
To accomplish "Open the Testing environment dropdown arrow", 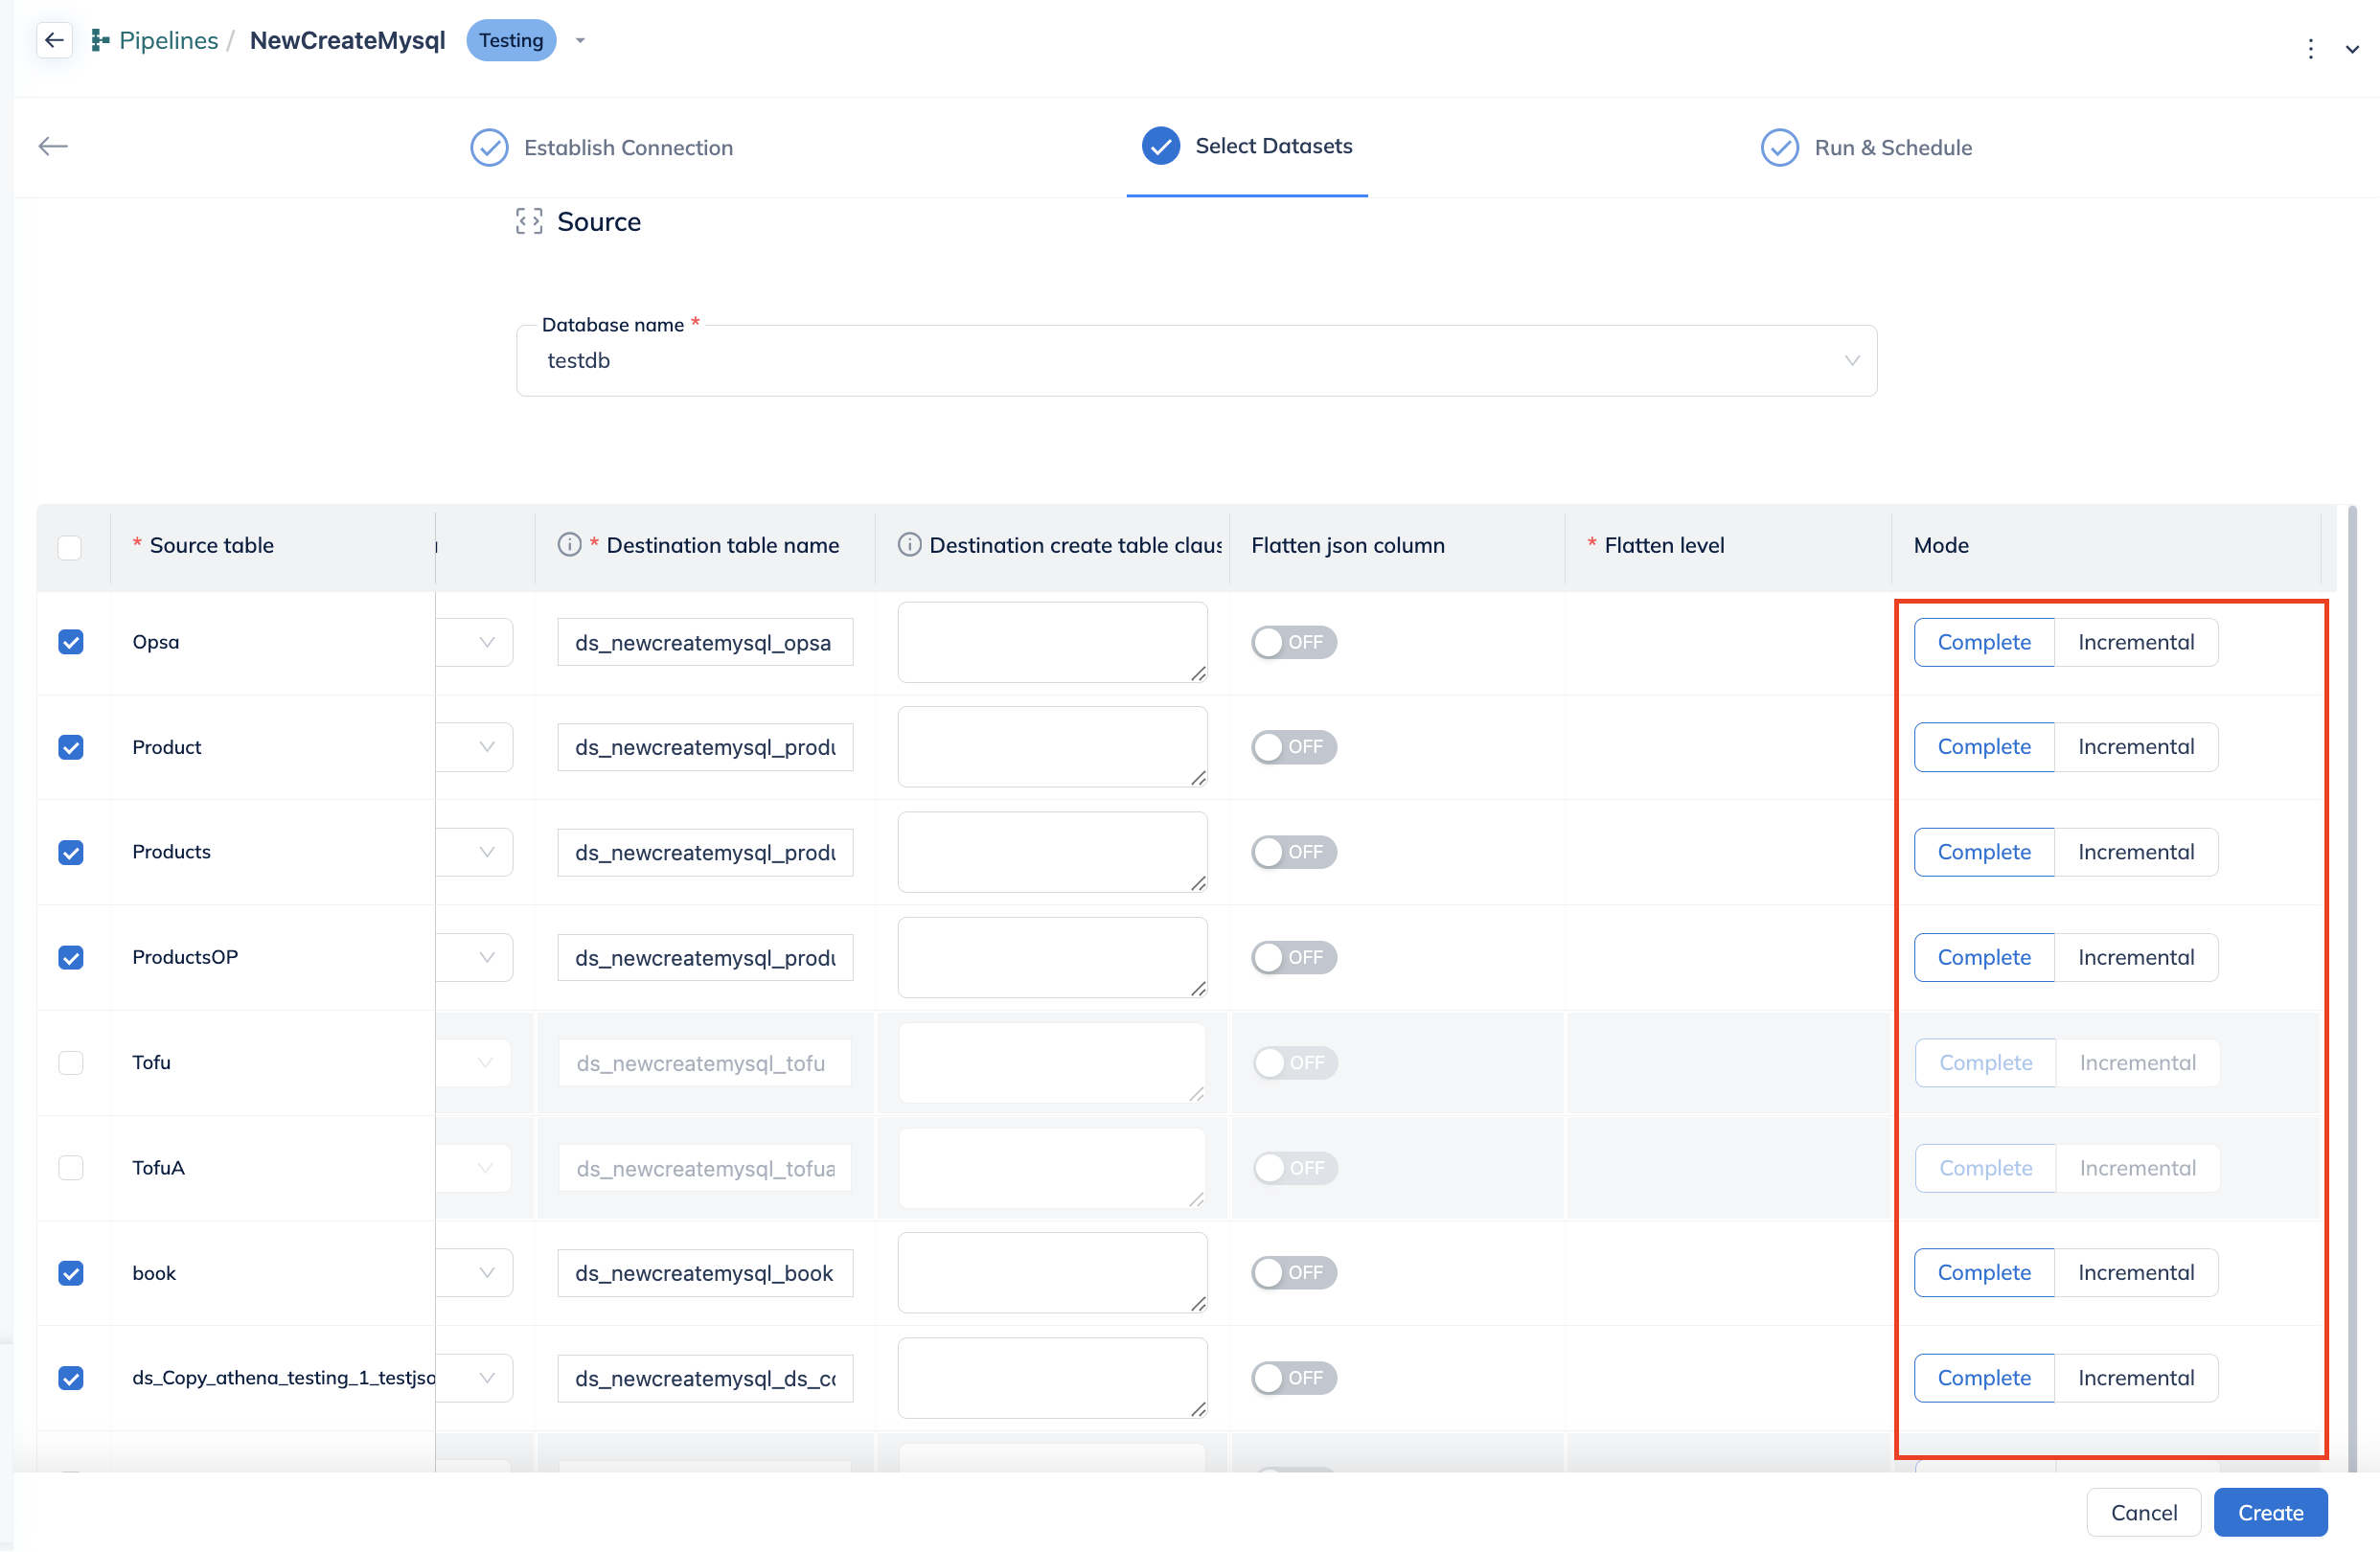I will [580, 41].
